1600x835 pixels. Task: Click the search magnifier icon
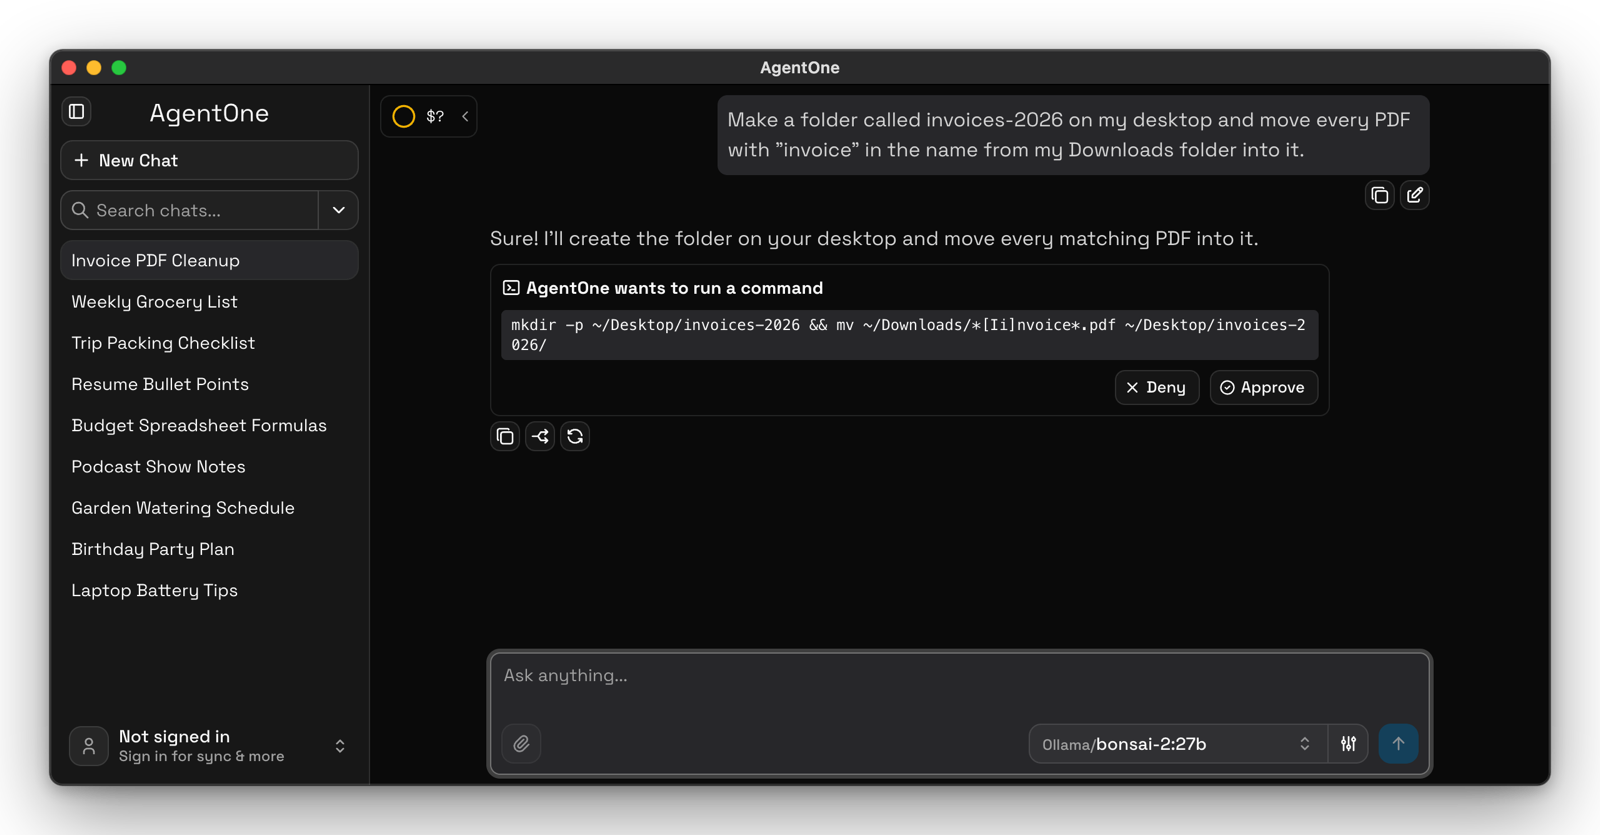coord(80,210)
